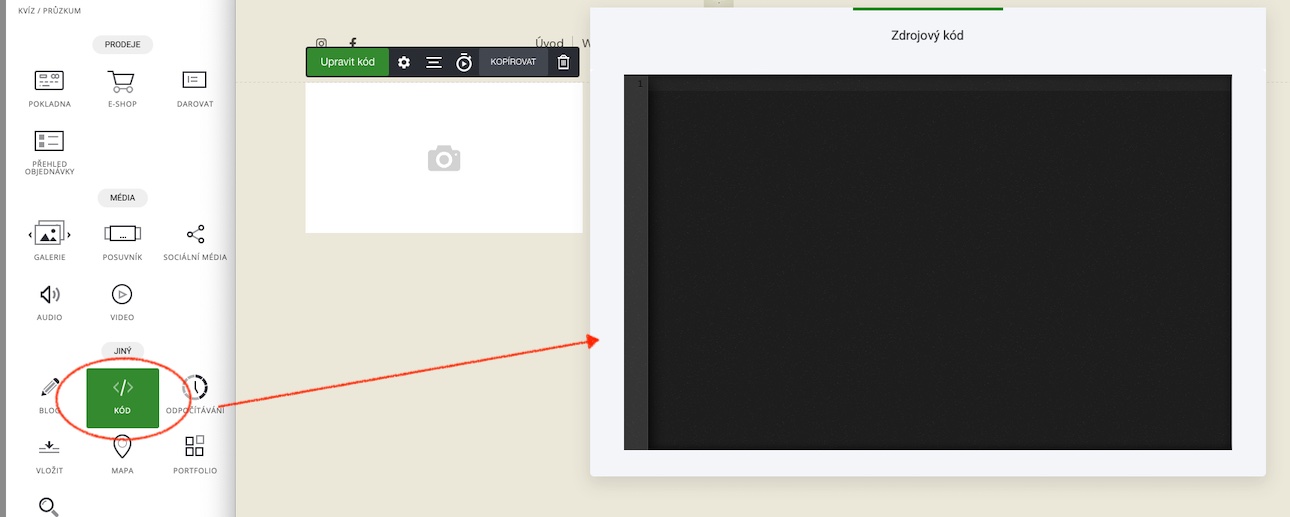1290x517 pixels.
Task: Select the Blog pencil element
Action: tap(49, 396)
